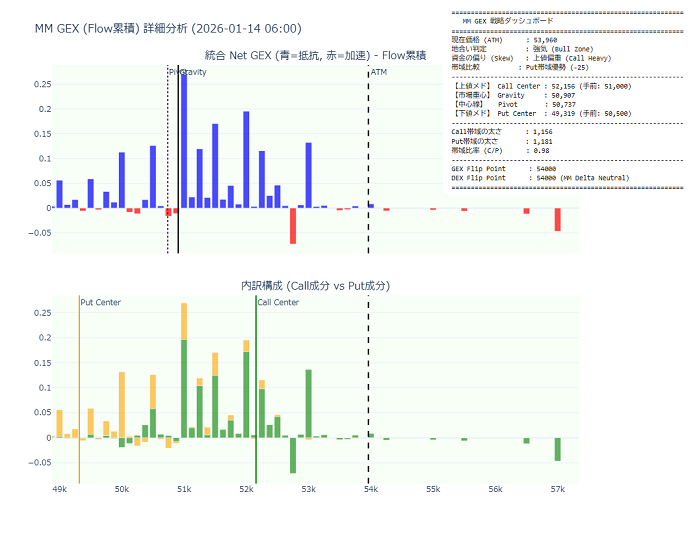Click the chart title 'MM GEX (Flow累積) 詳細分析'

click(x=168, y=28)
